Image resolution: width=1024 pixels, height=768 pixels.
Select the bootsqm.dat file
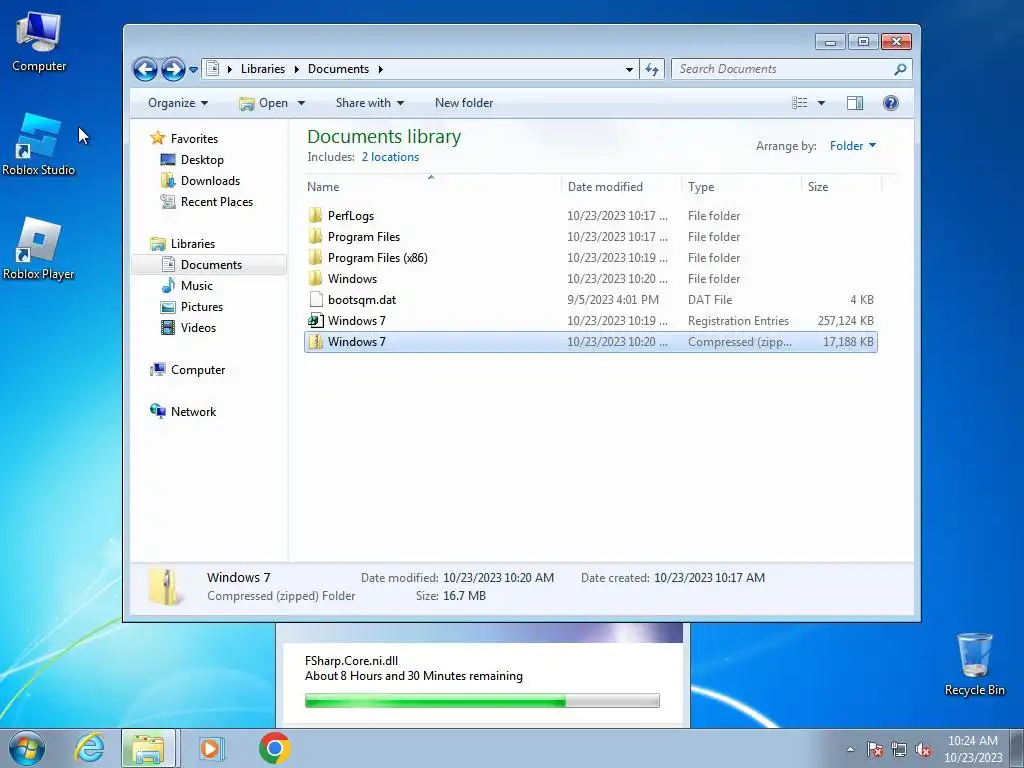pos(590,300)
